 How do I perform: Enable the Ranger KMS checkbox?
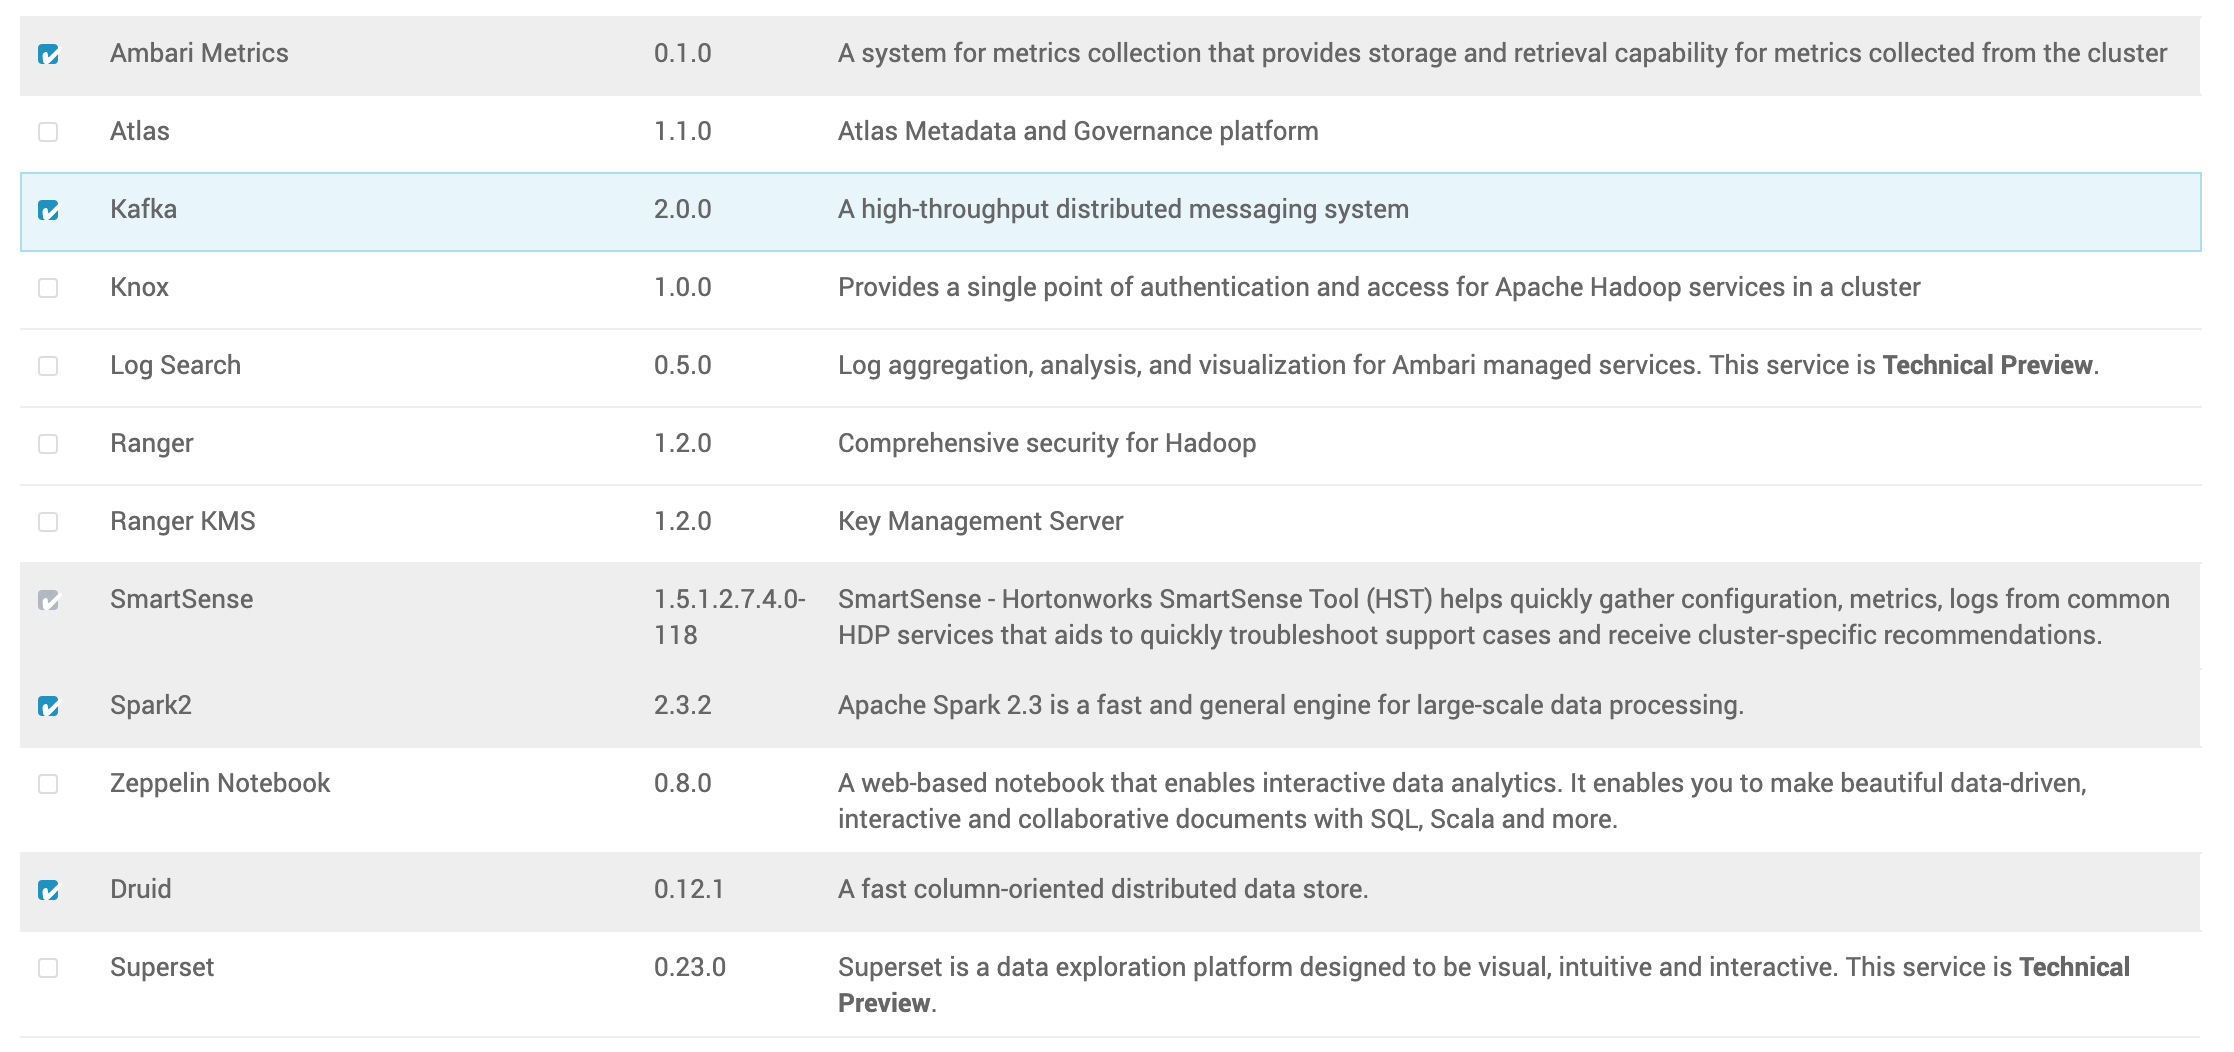click(48, 522)
